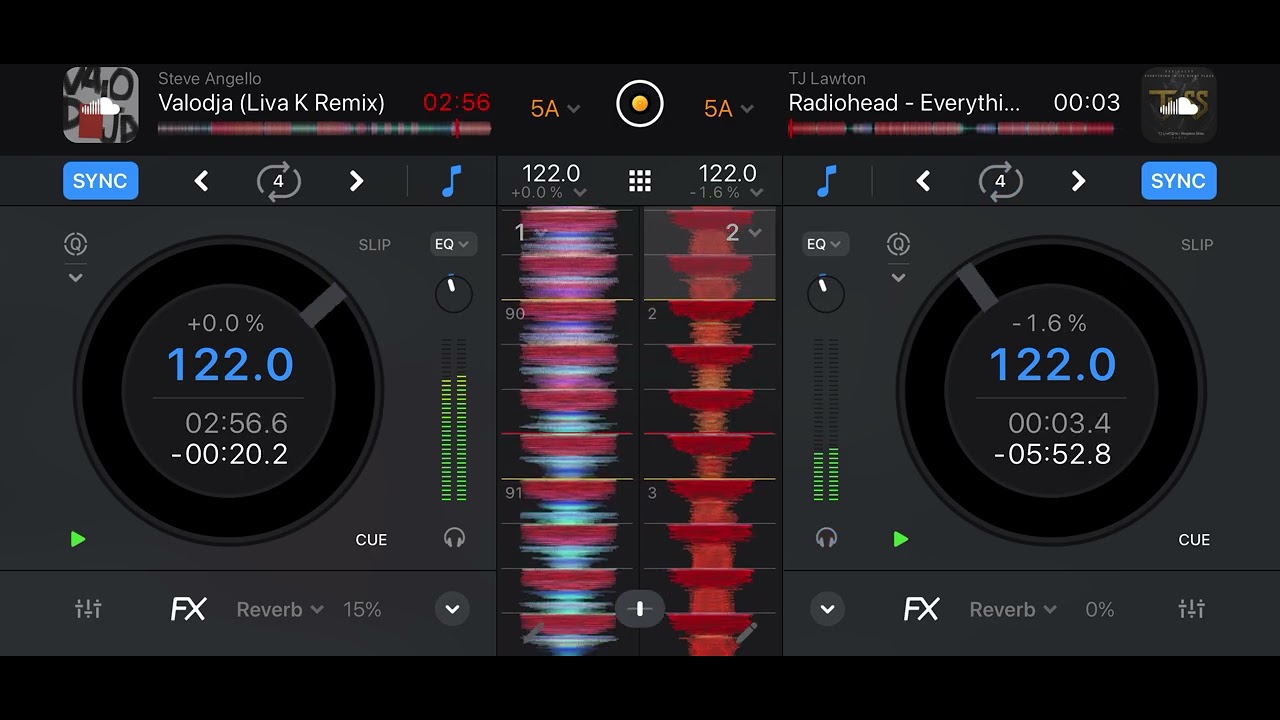
Task: Play or pause the right deck
Action: [901, 539]
